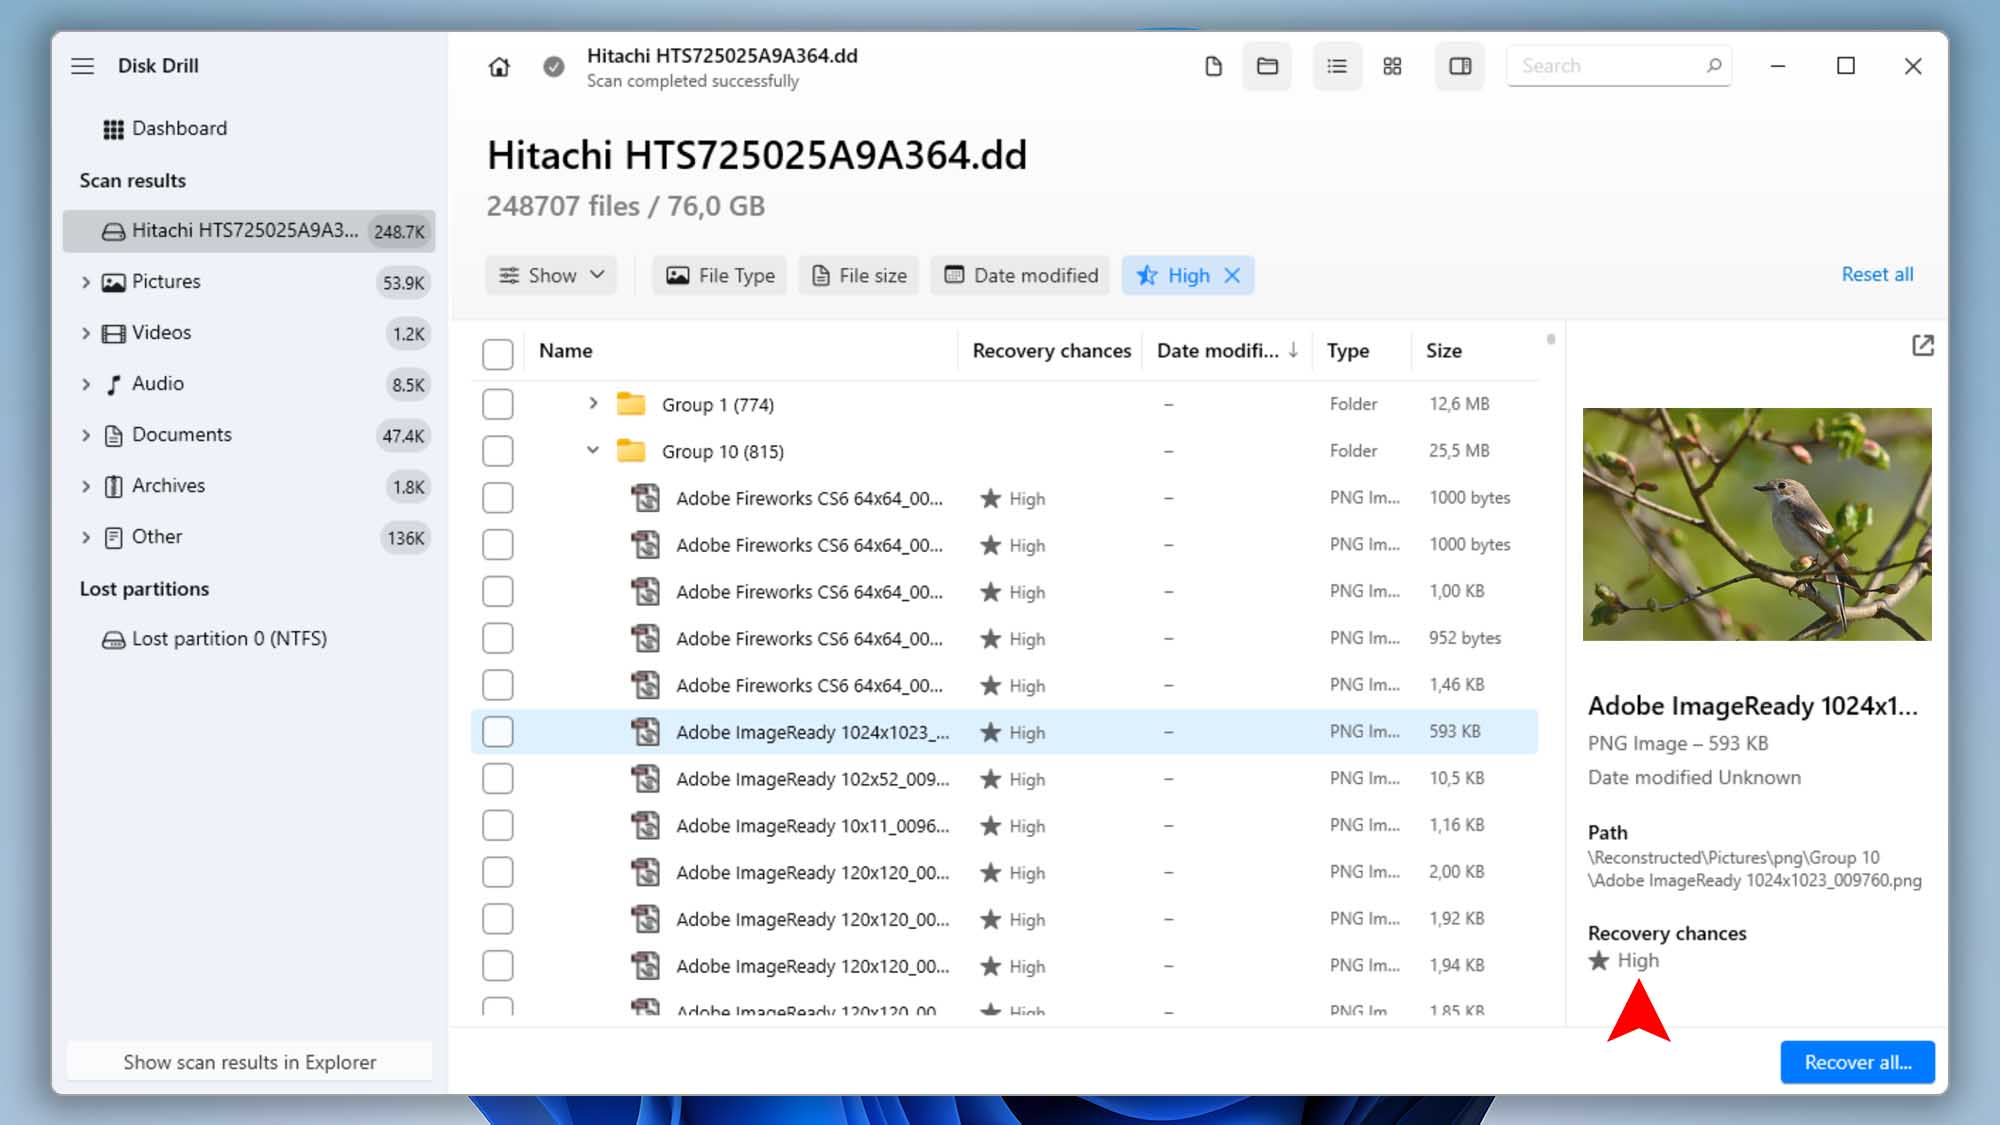The width and height of the screenshot is (2000, 1125).
Task: Click the bird preview thumbnail
Action: click(1757, 524)
